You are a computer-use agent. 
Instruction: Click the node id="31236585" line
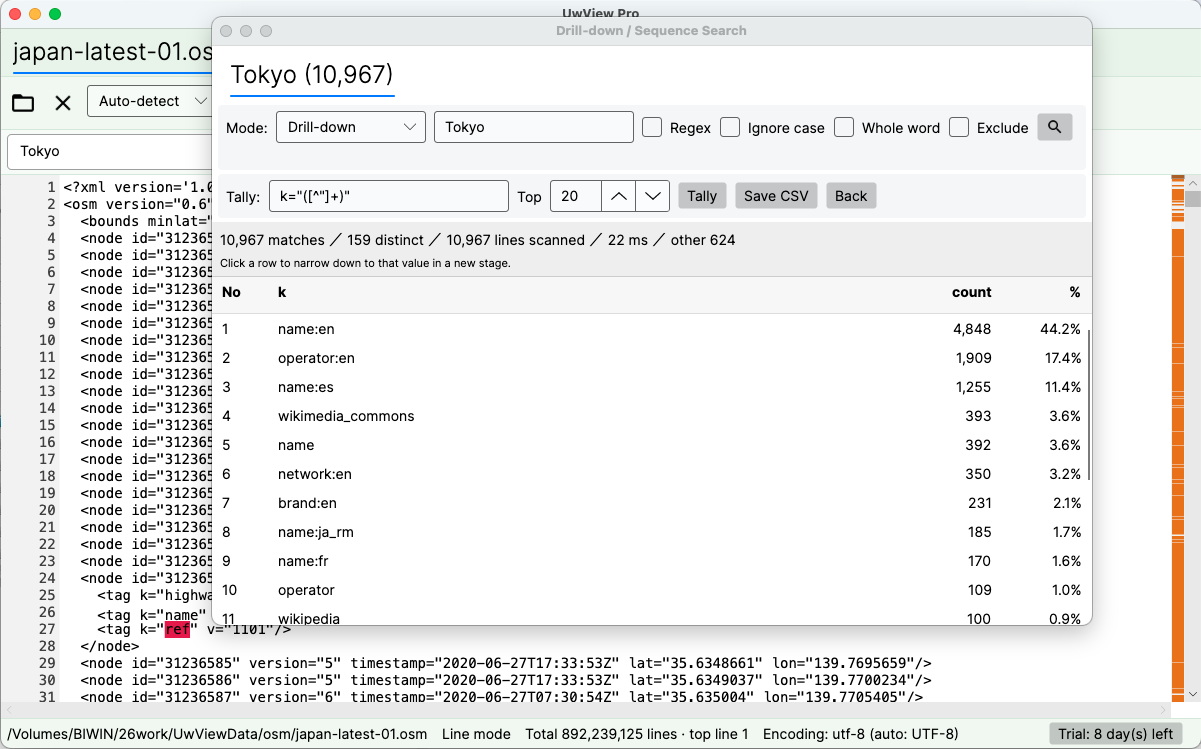coord(506,663)
